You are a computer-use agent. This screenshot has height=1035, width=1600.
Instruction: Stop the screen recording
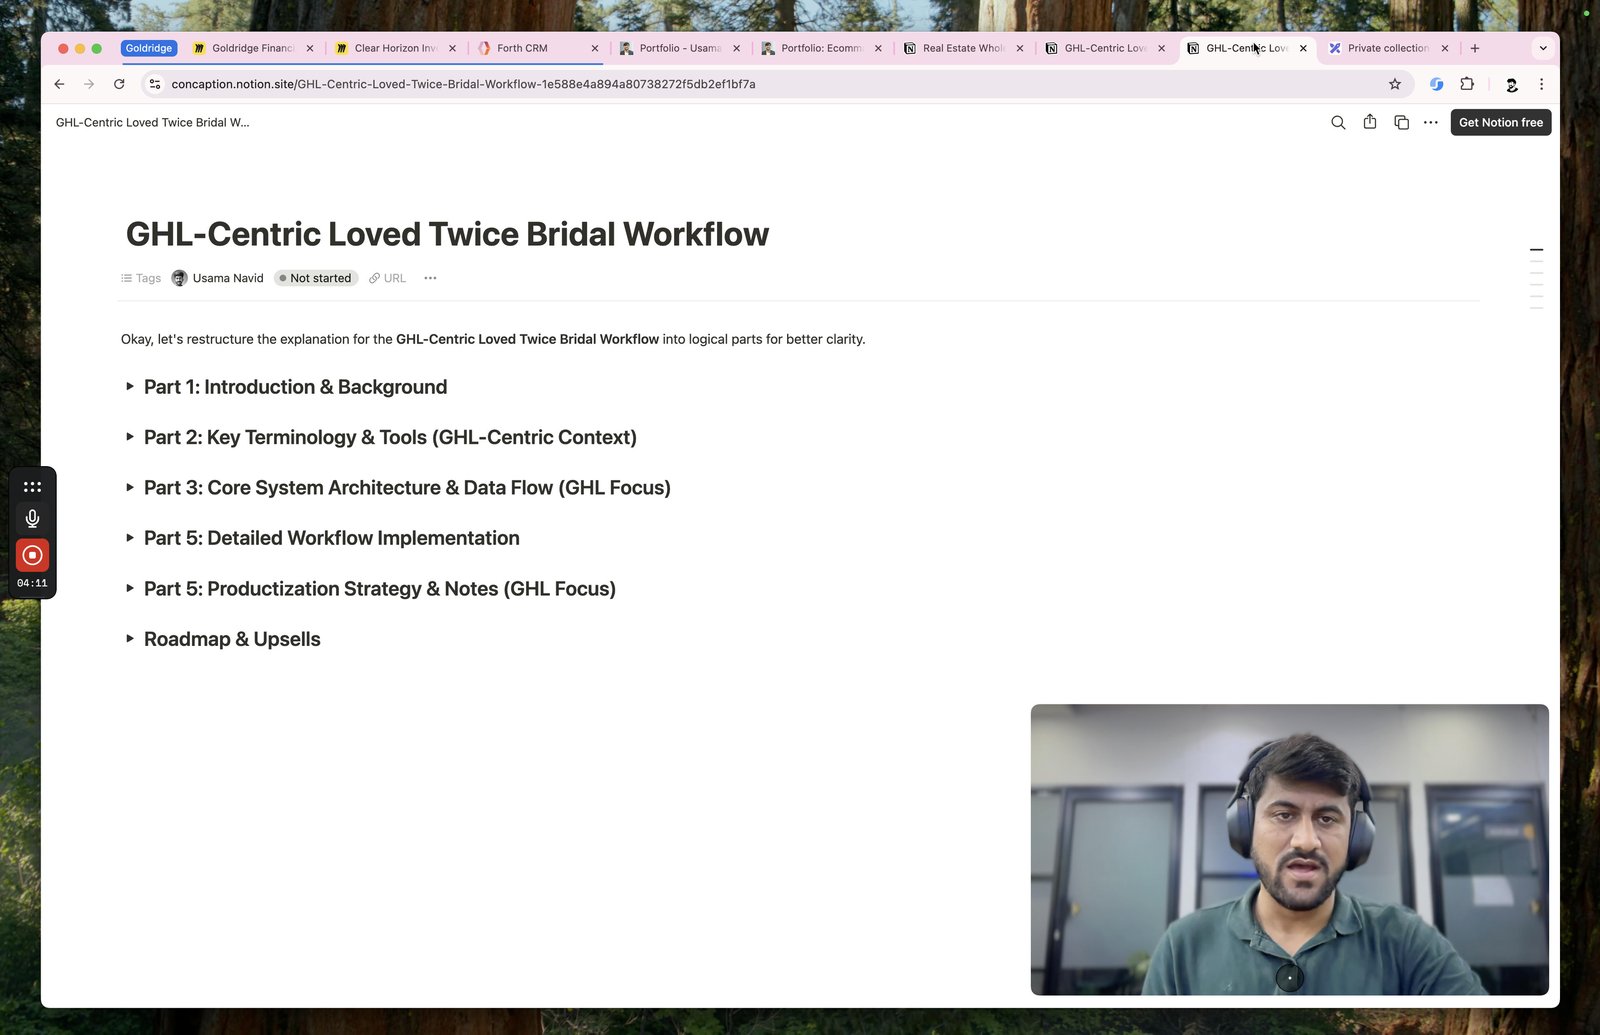tap(32, 555)
